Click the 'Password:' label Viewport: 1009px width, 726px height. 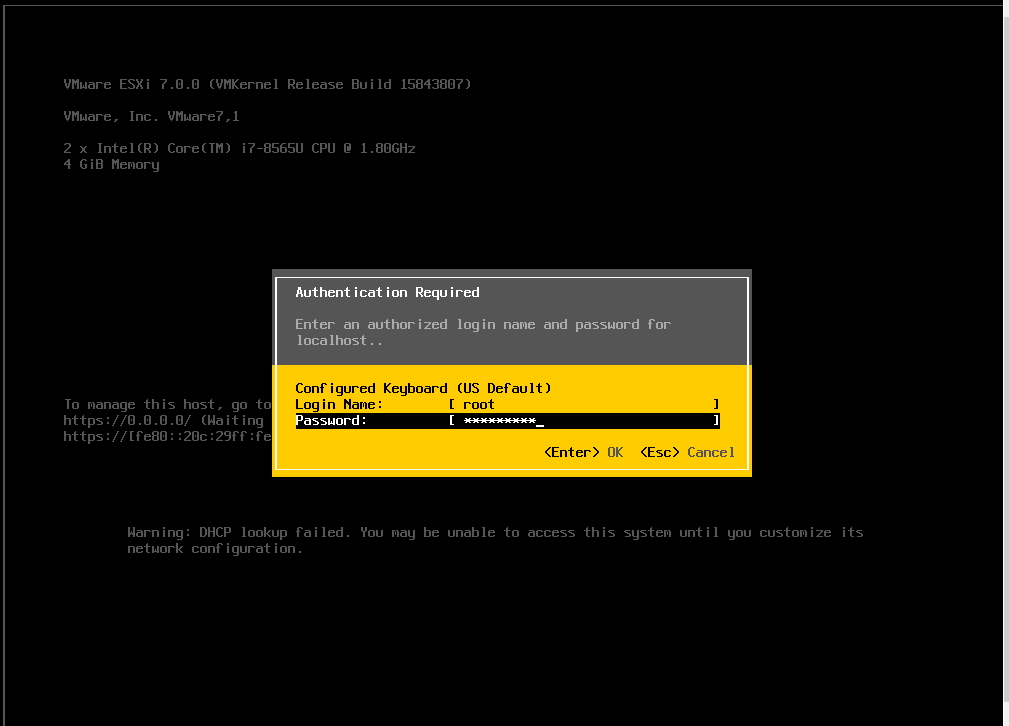tap(331, 420)
